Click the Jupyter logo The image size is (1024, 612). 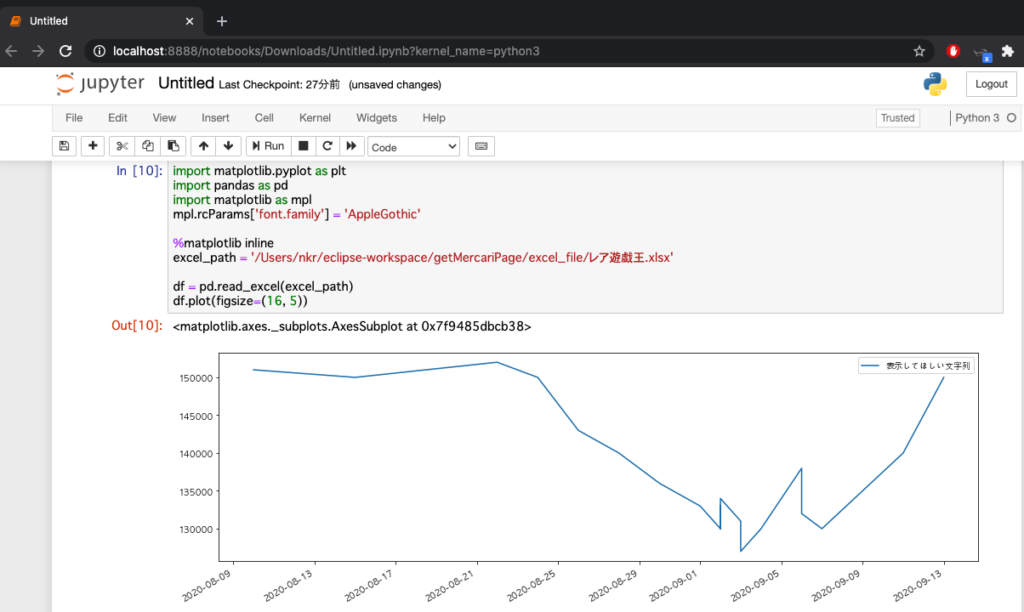tap(100, 84)
